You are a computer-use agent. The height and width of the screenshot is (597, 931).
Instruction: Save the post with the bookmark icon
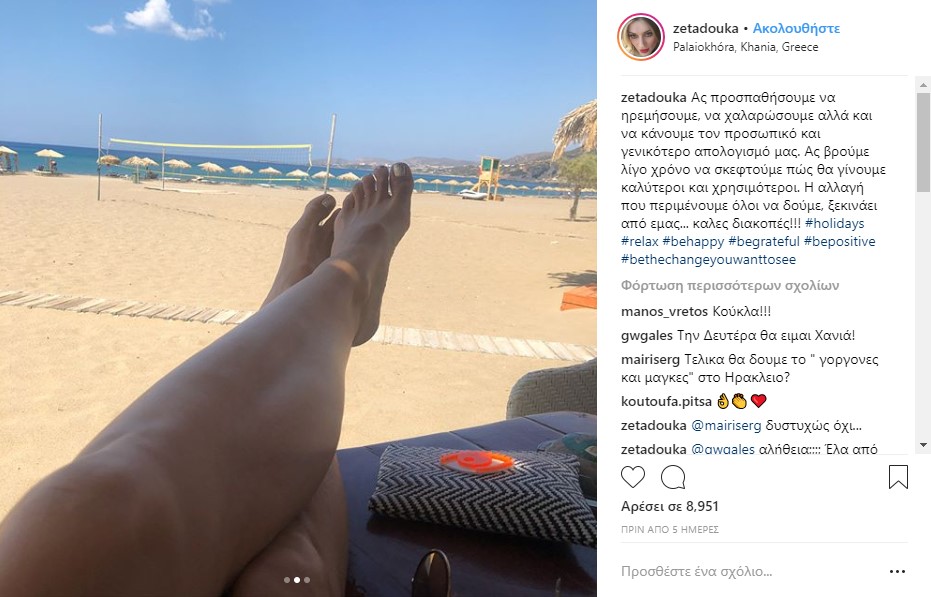[x=898, y=476]
